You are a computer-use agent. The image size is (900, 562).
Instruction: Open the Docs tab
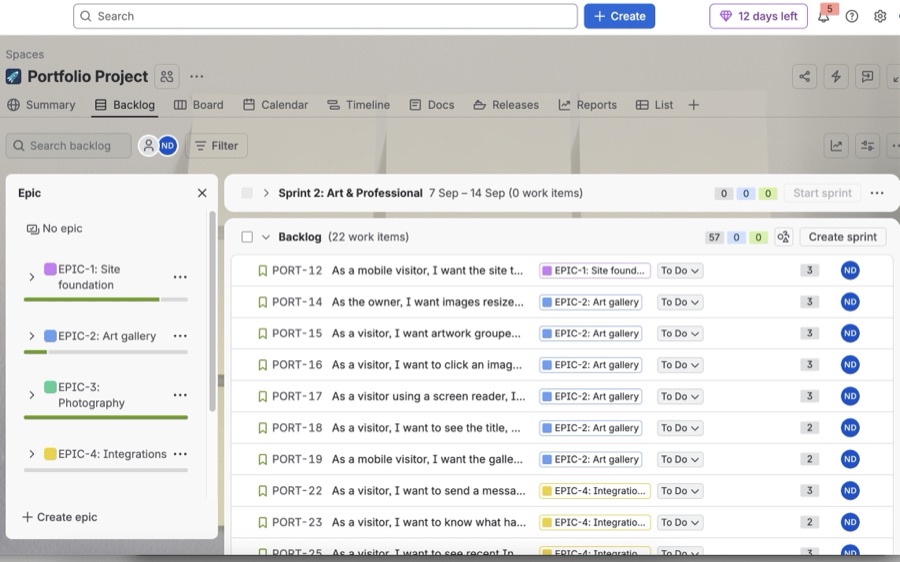click(x=432, y=105)
